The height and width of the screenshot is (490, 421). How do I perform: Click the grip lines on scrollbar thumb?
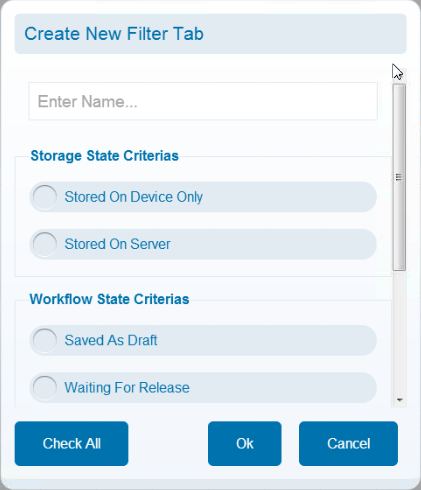click(x=399, y=177)
